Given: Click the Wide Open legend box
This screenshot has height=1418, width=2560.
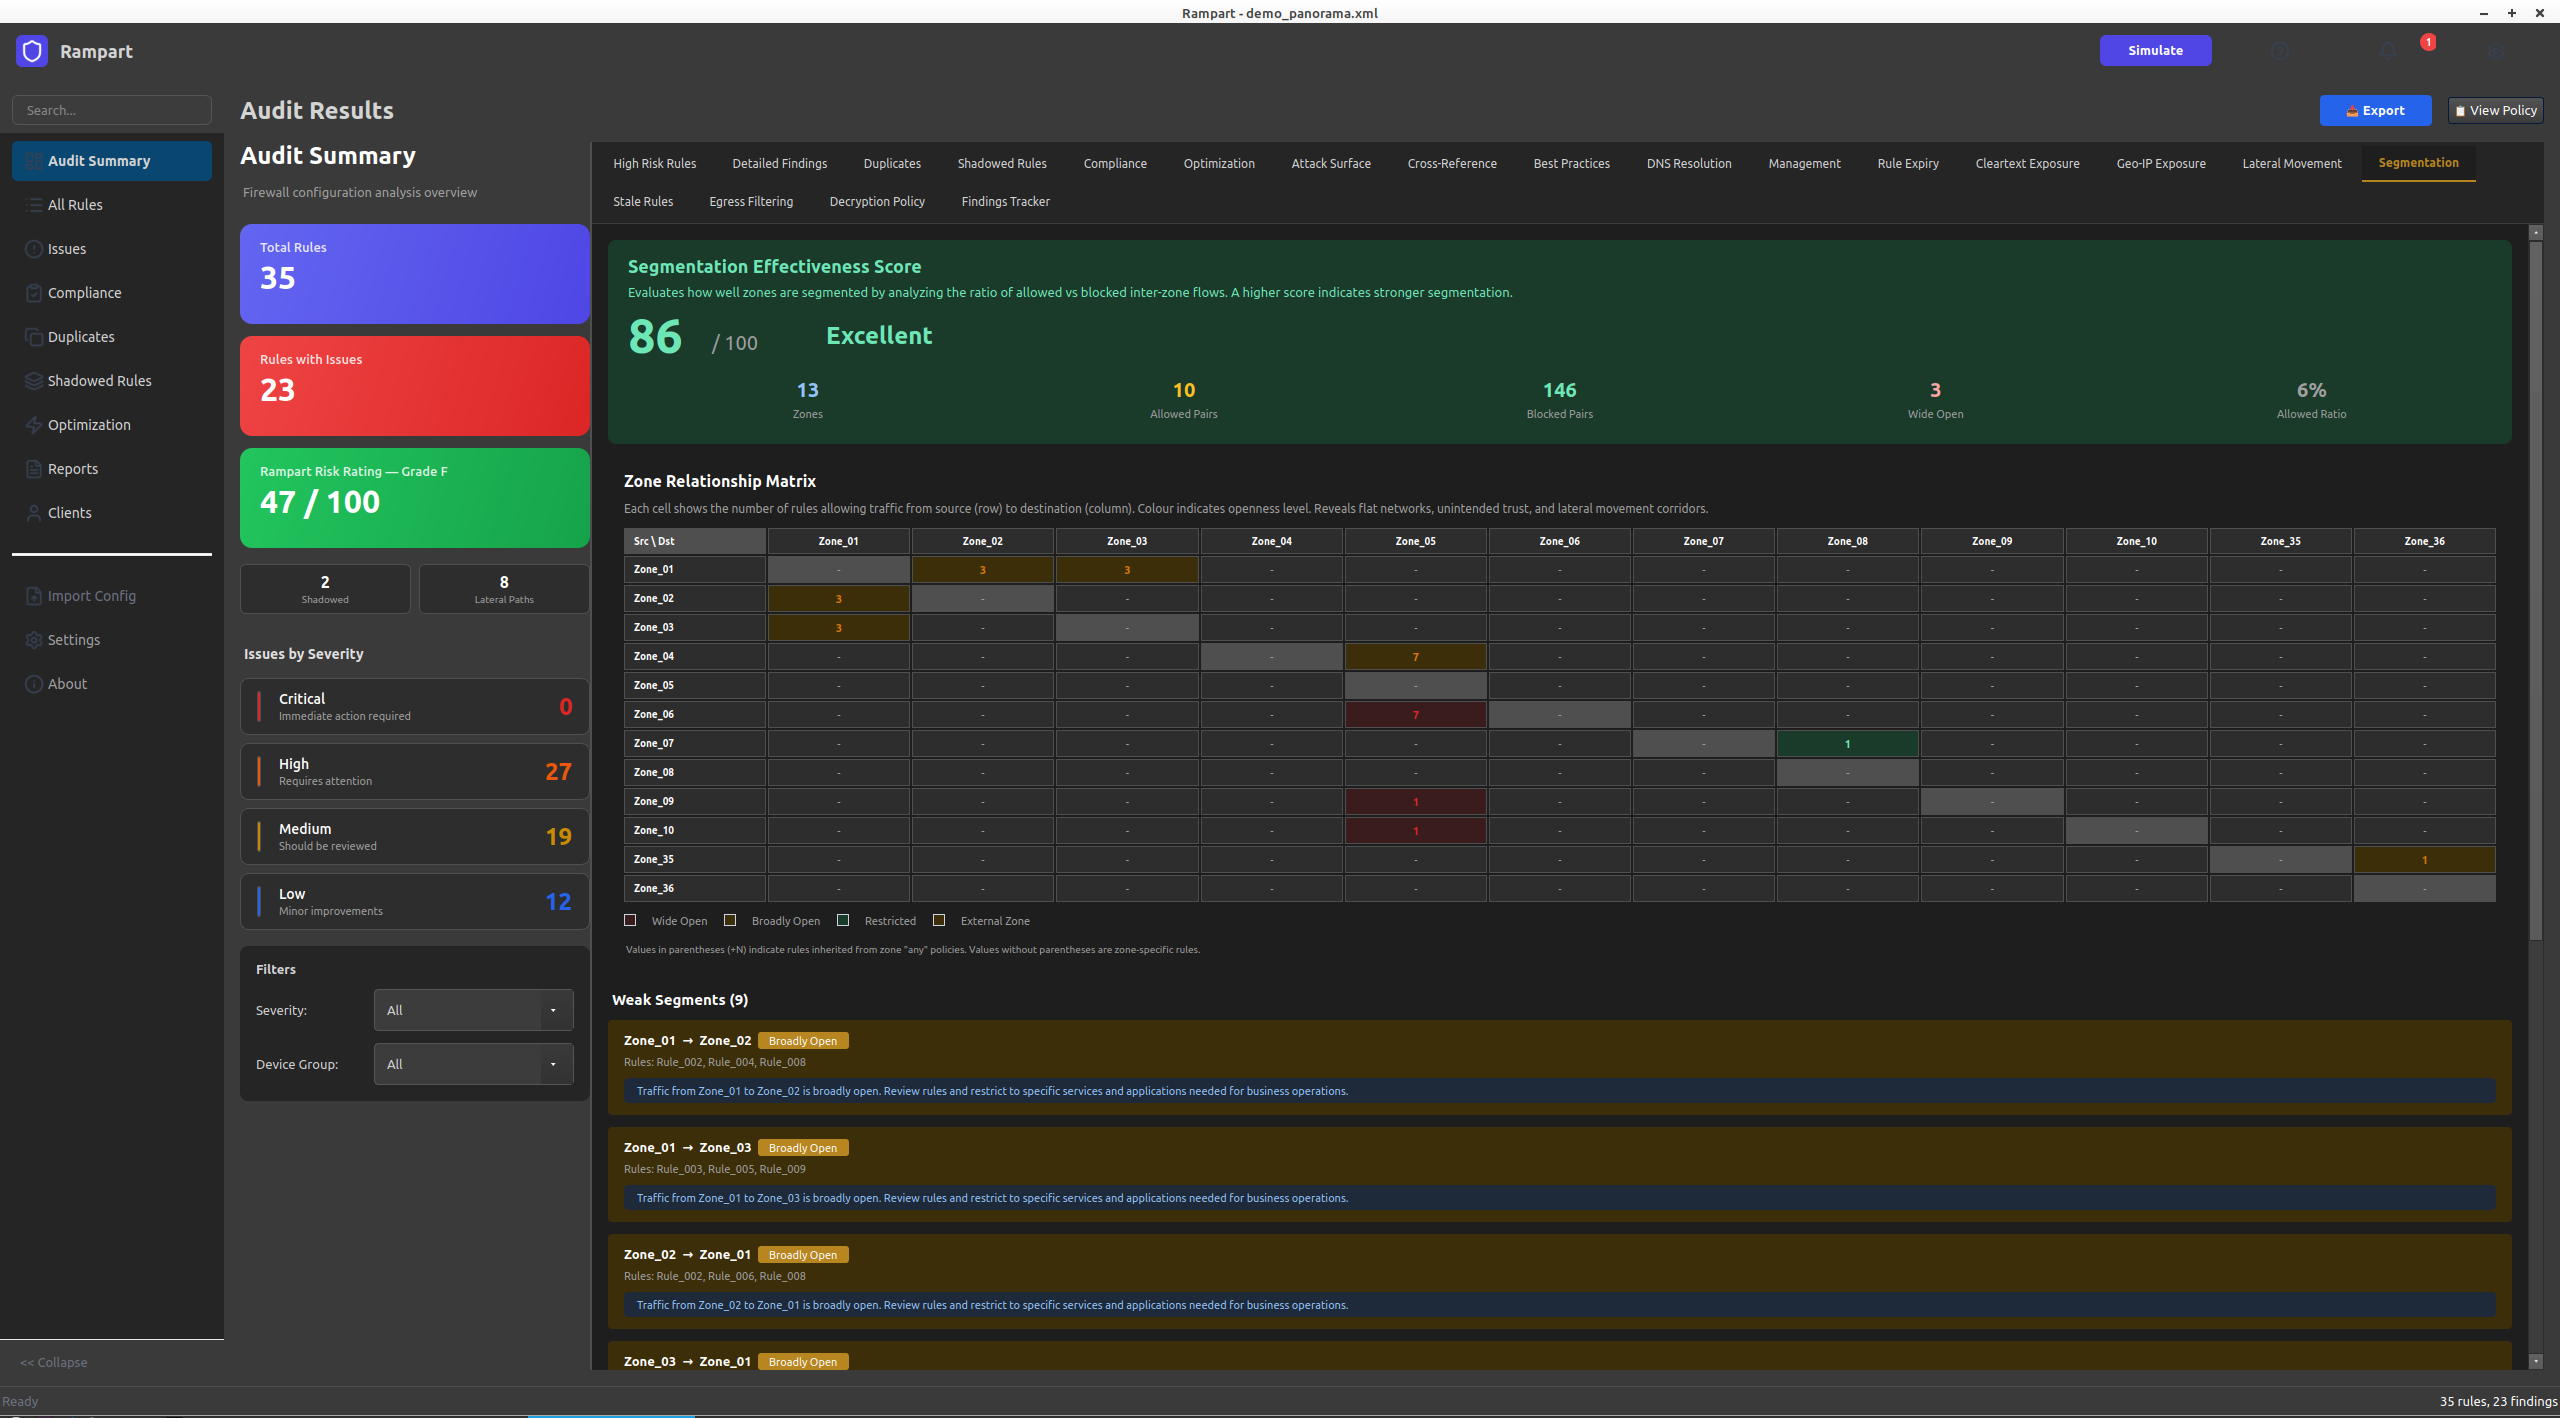Looking at the screenshot, I should click(630, 920).
